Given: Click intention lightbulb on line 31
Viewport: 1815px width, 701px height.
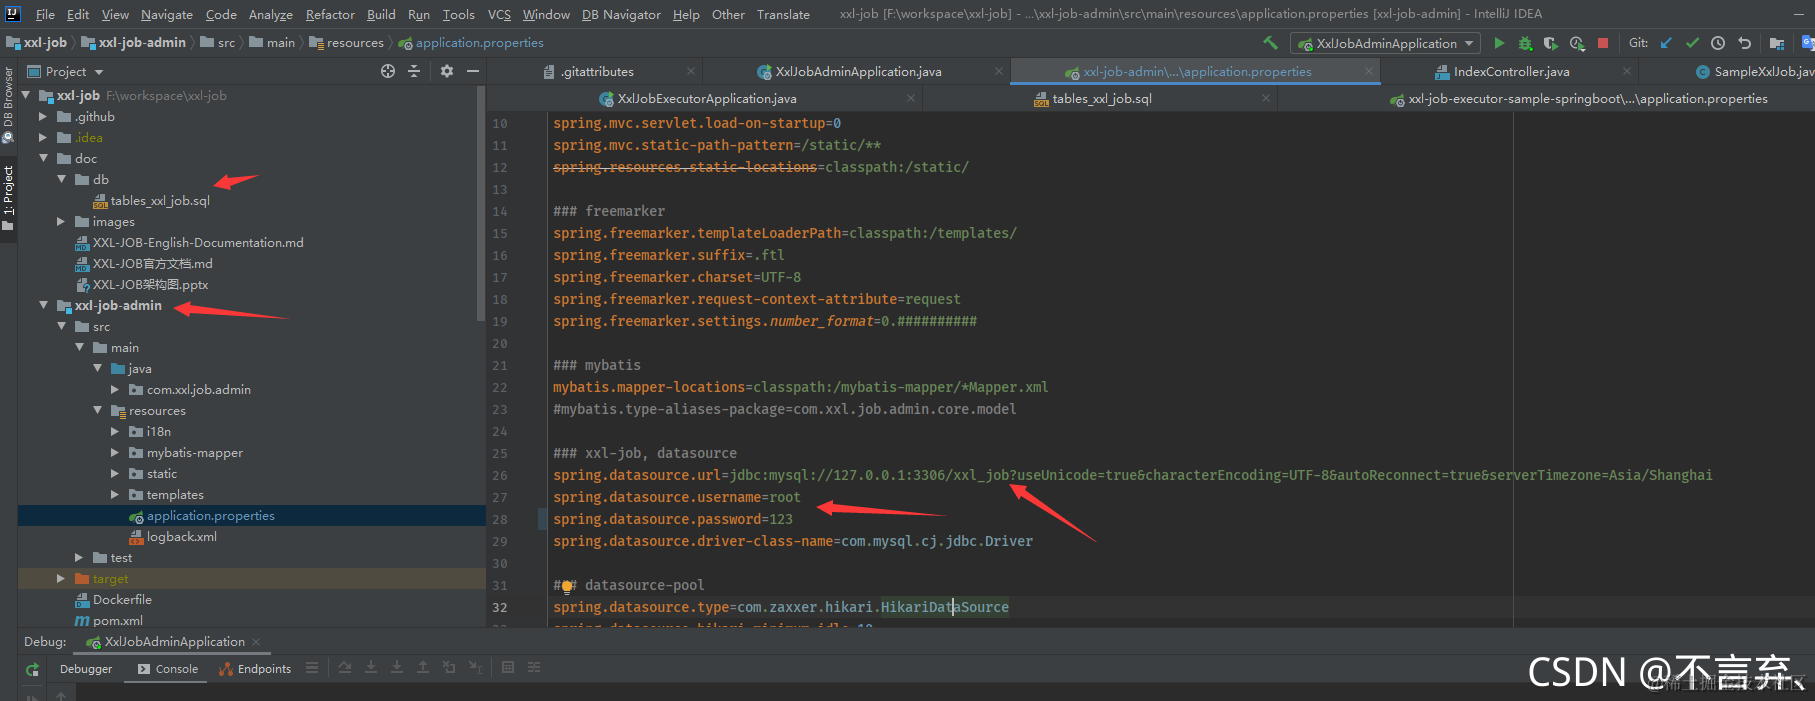Looking at the screenshot, I should 567,586.
